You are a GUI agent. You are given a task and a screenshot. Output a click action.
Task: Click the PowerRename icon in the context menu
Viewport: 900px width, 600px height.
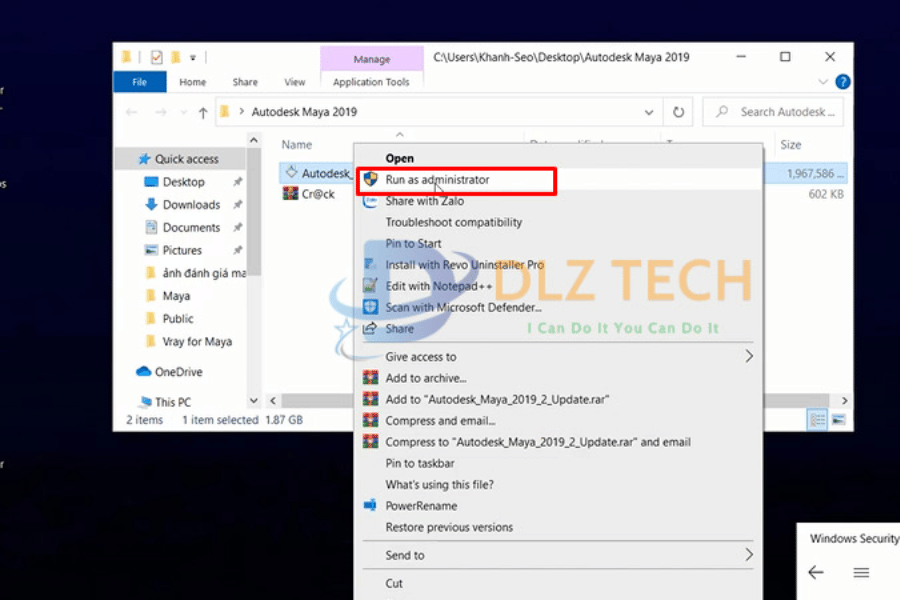(370, 506)
